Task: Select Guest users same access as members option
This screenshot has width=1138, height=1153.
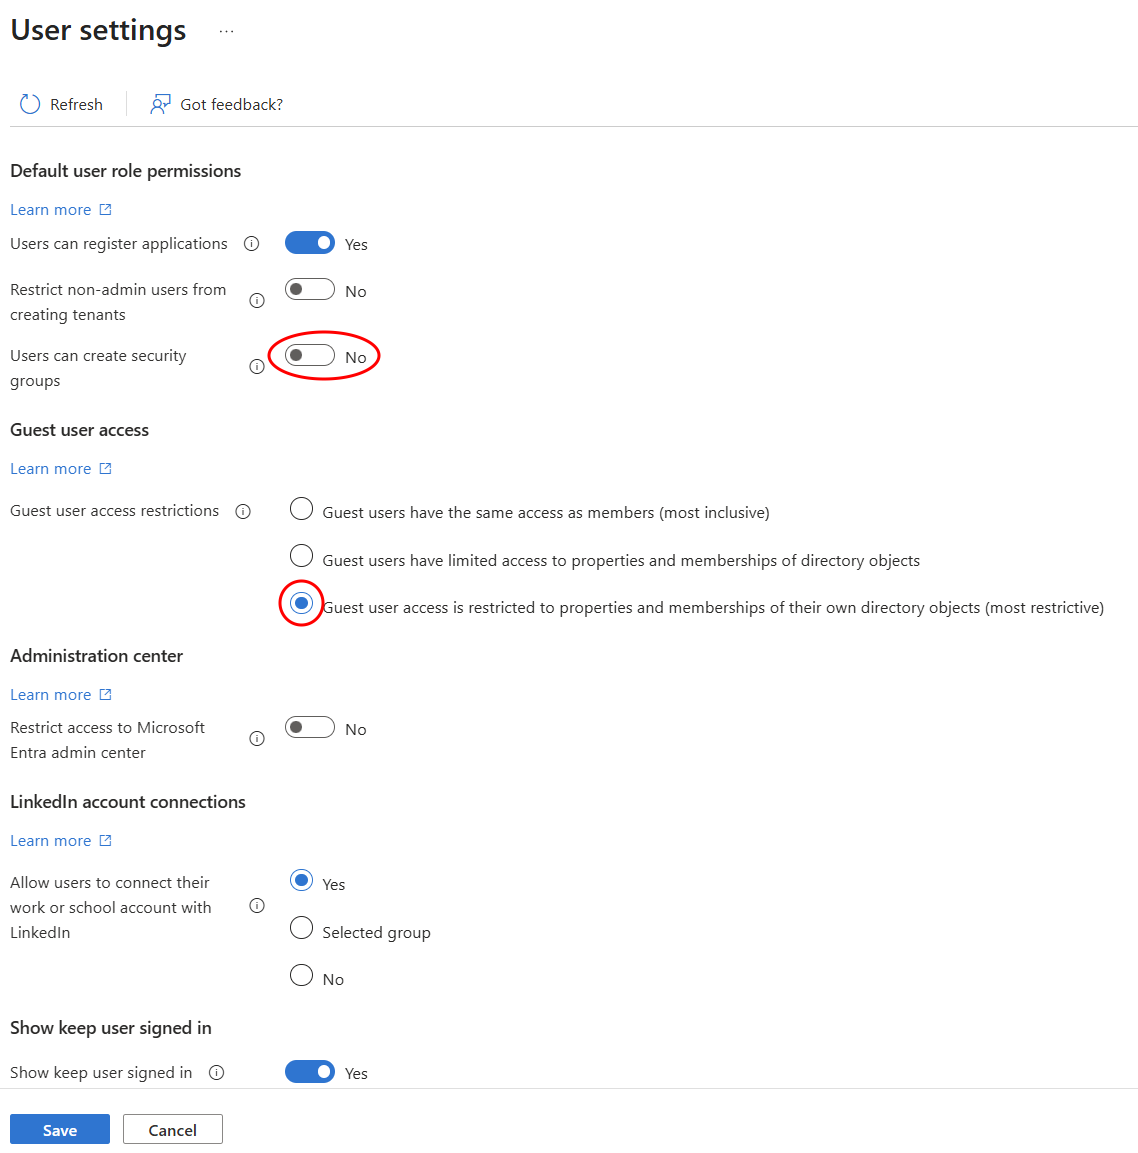Action: pyautogui.click(x=301, y=510)
